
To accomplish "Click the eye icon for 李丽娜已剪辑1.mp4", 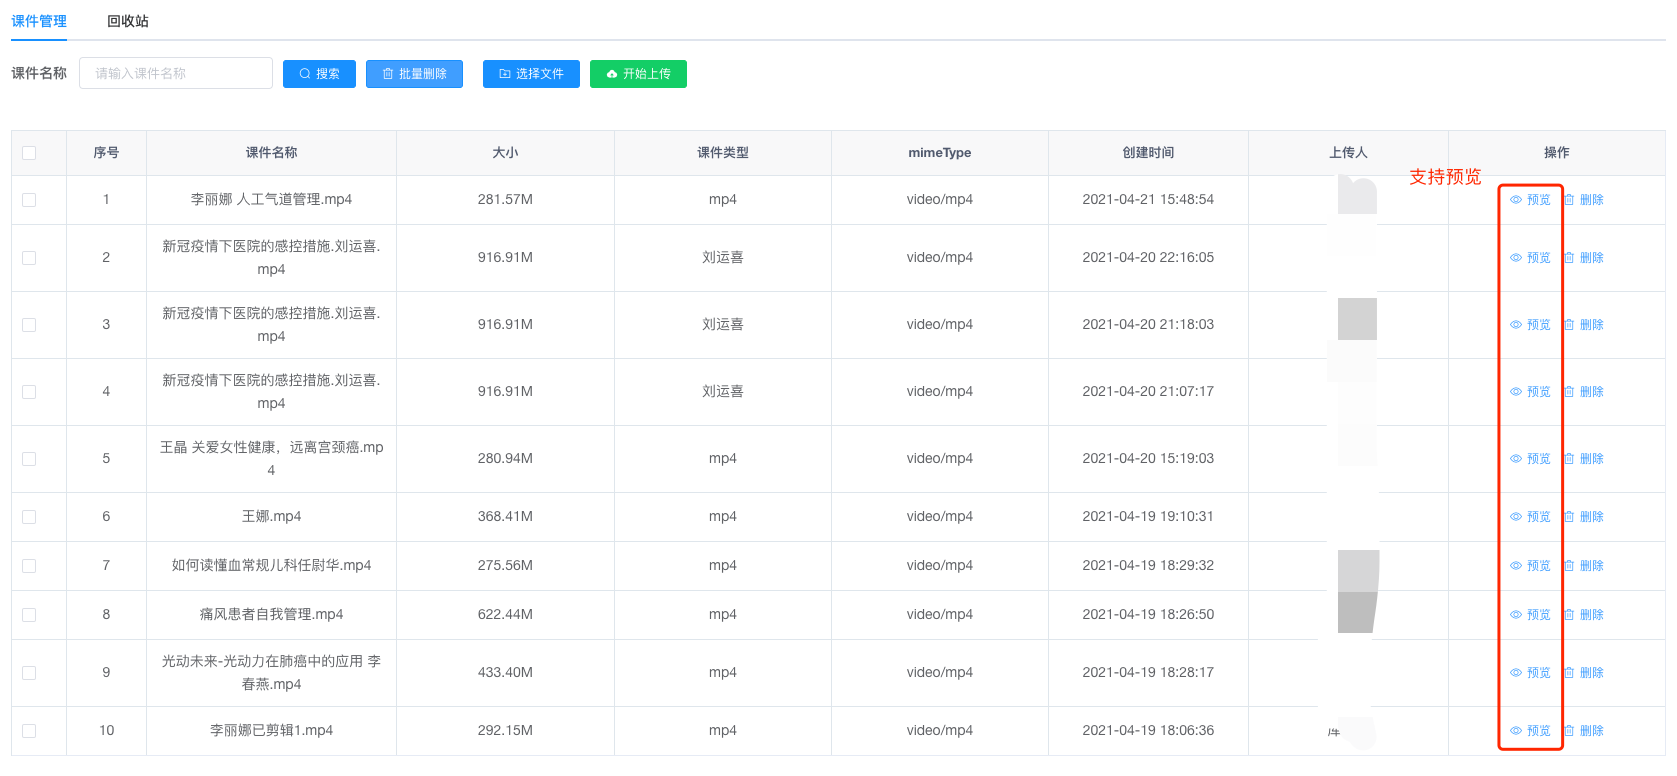I will pos(1516,731).
